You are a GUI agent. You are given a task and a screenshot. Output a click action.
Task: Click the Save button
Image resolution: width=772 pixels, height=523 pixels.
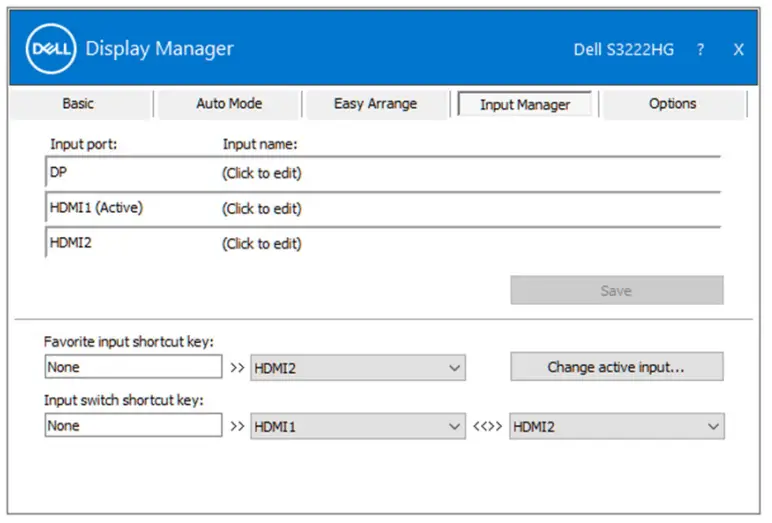click(617, 291)
